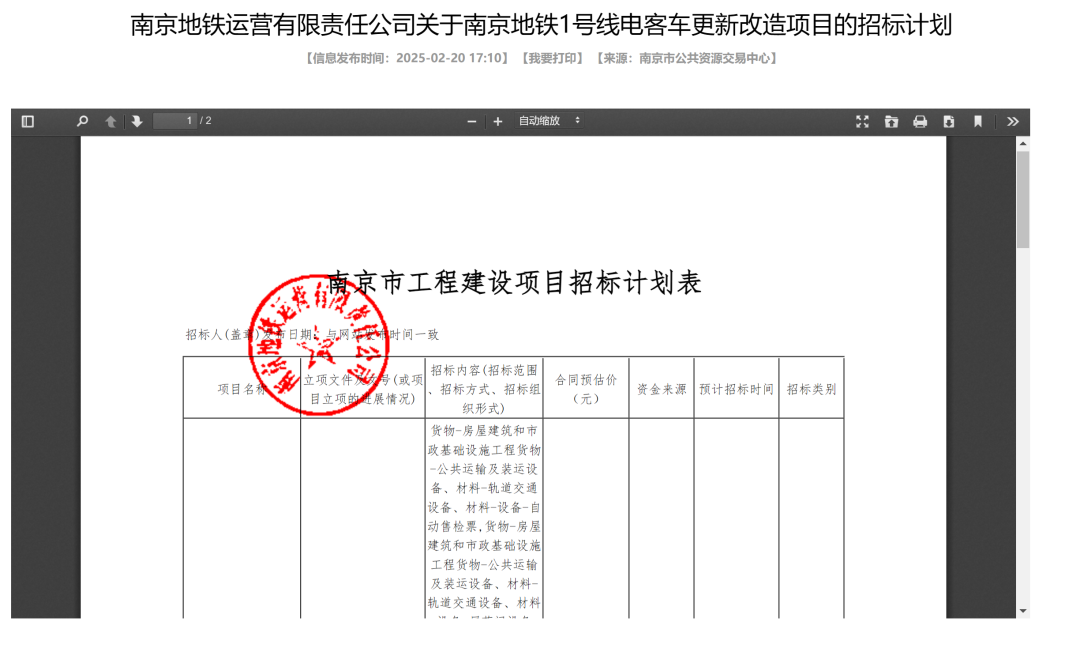Click the 招标类别 column header
This screenshot has width=1080, height=648.
coord(811,389)
